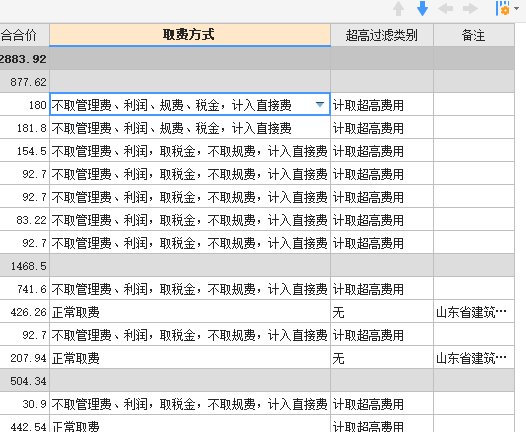Click 取费方式 cell in the 154.5 row

click(190, 151)
